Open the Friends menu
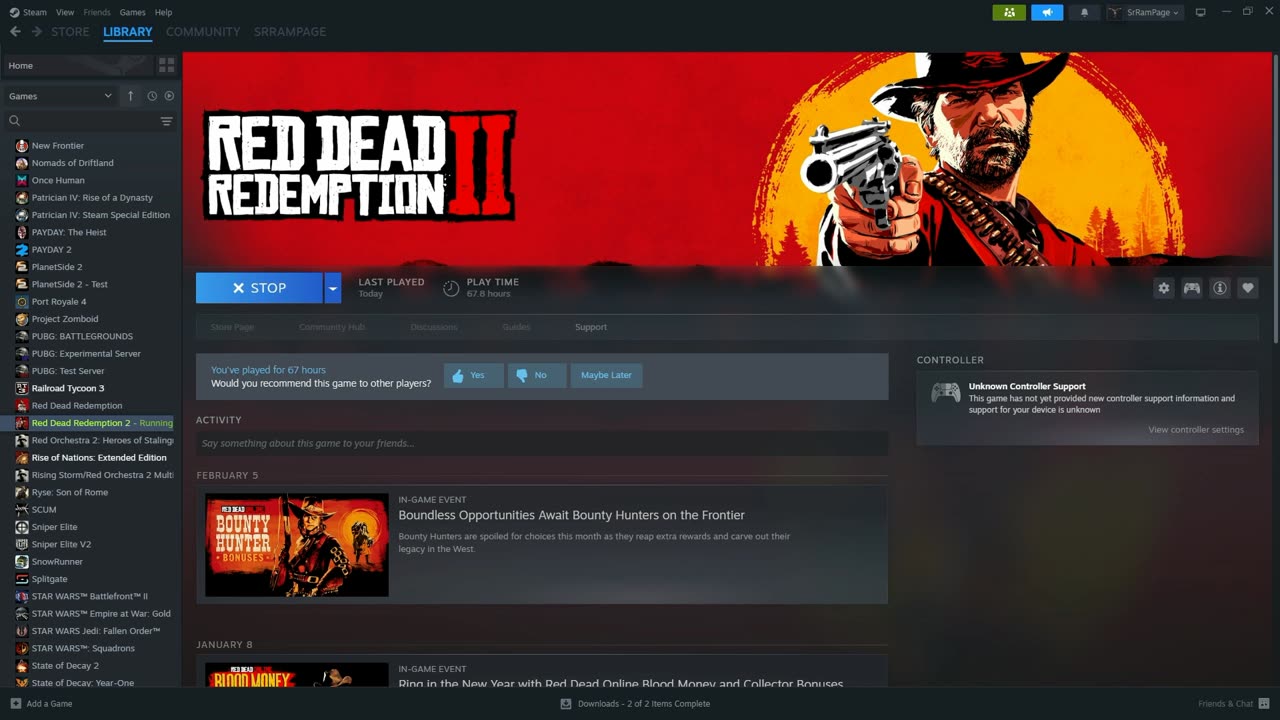The image size is (1280, 720). point(97,12)
